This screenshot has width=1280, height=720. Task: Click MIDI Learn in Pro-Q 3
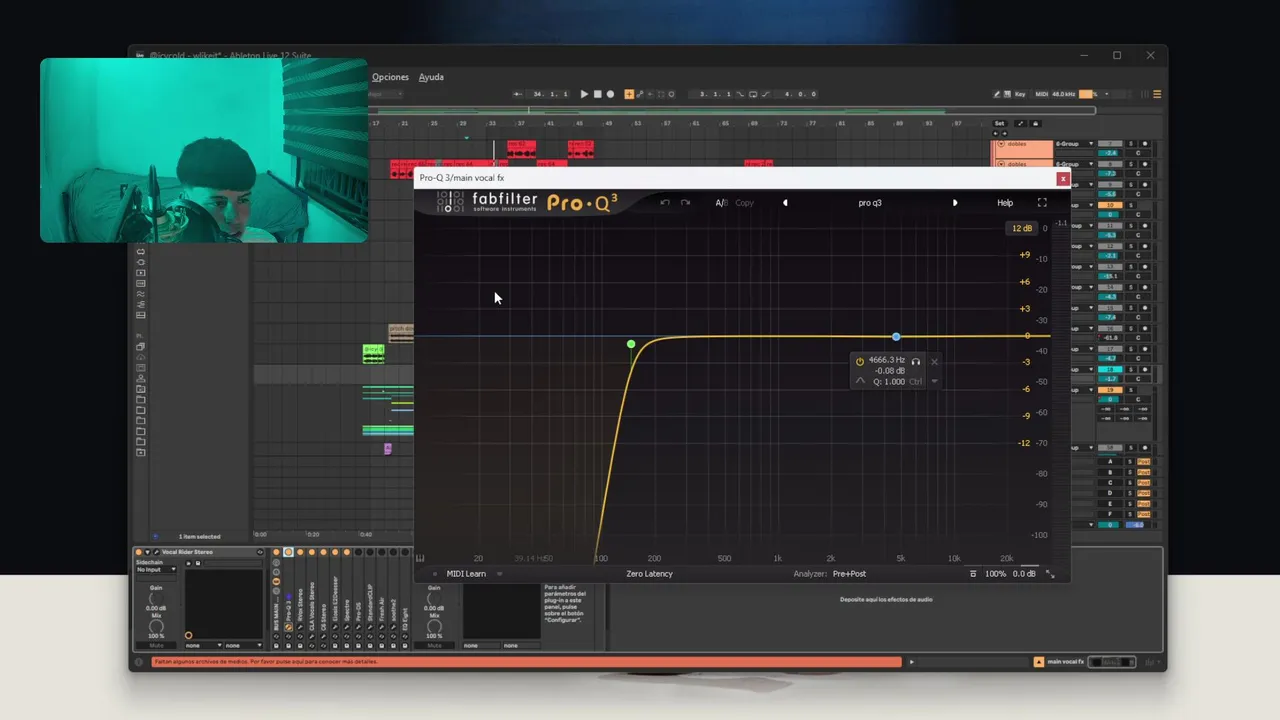(x=466, y=574)
